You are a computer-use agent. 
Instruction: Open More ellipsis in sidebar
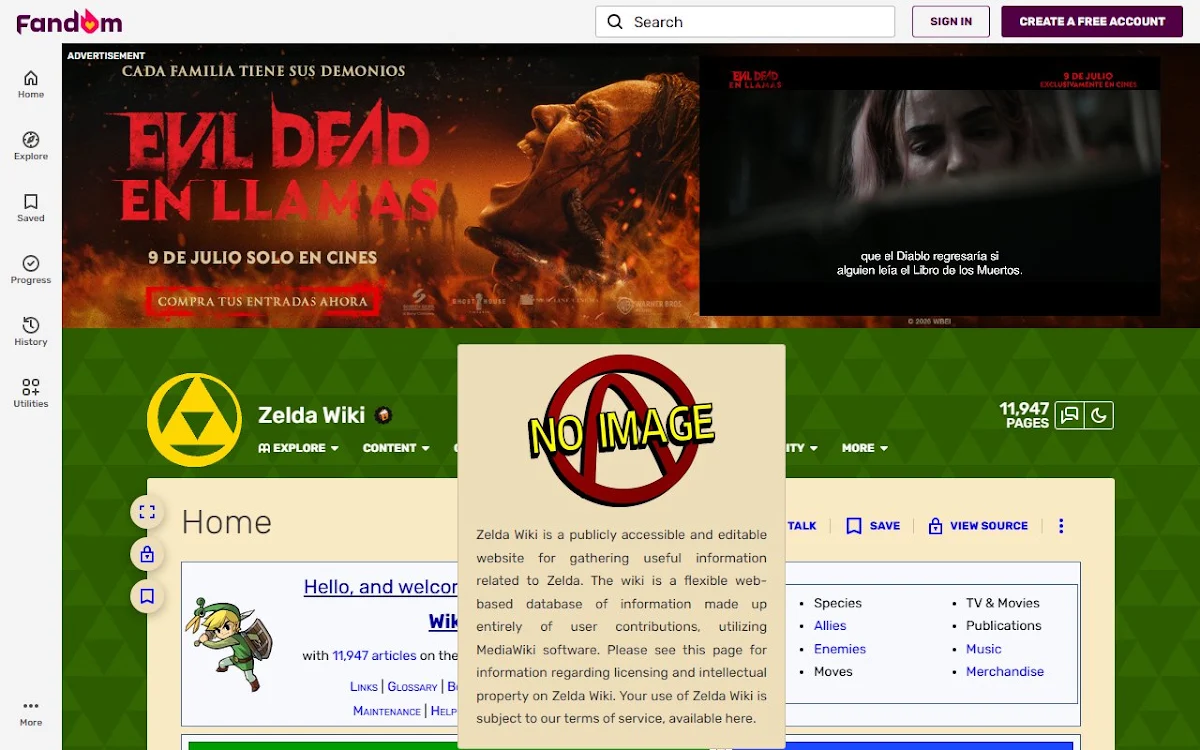click(x=31, y=712)
